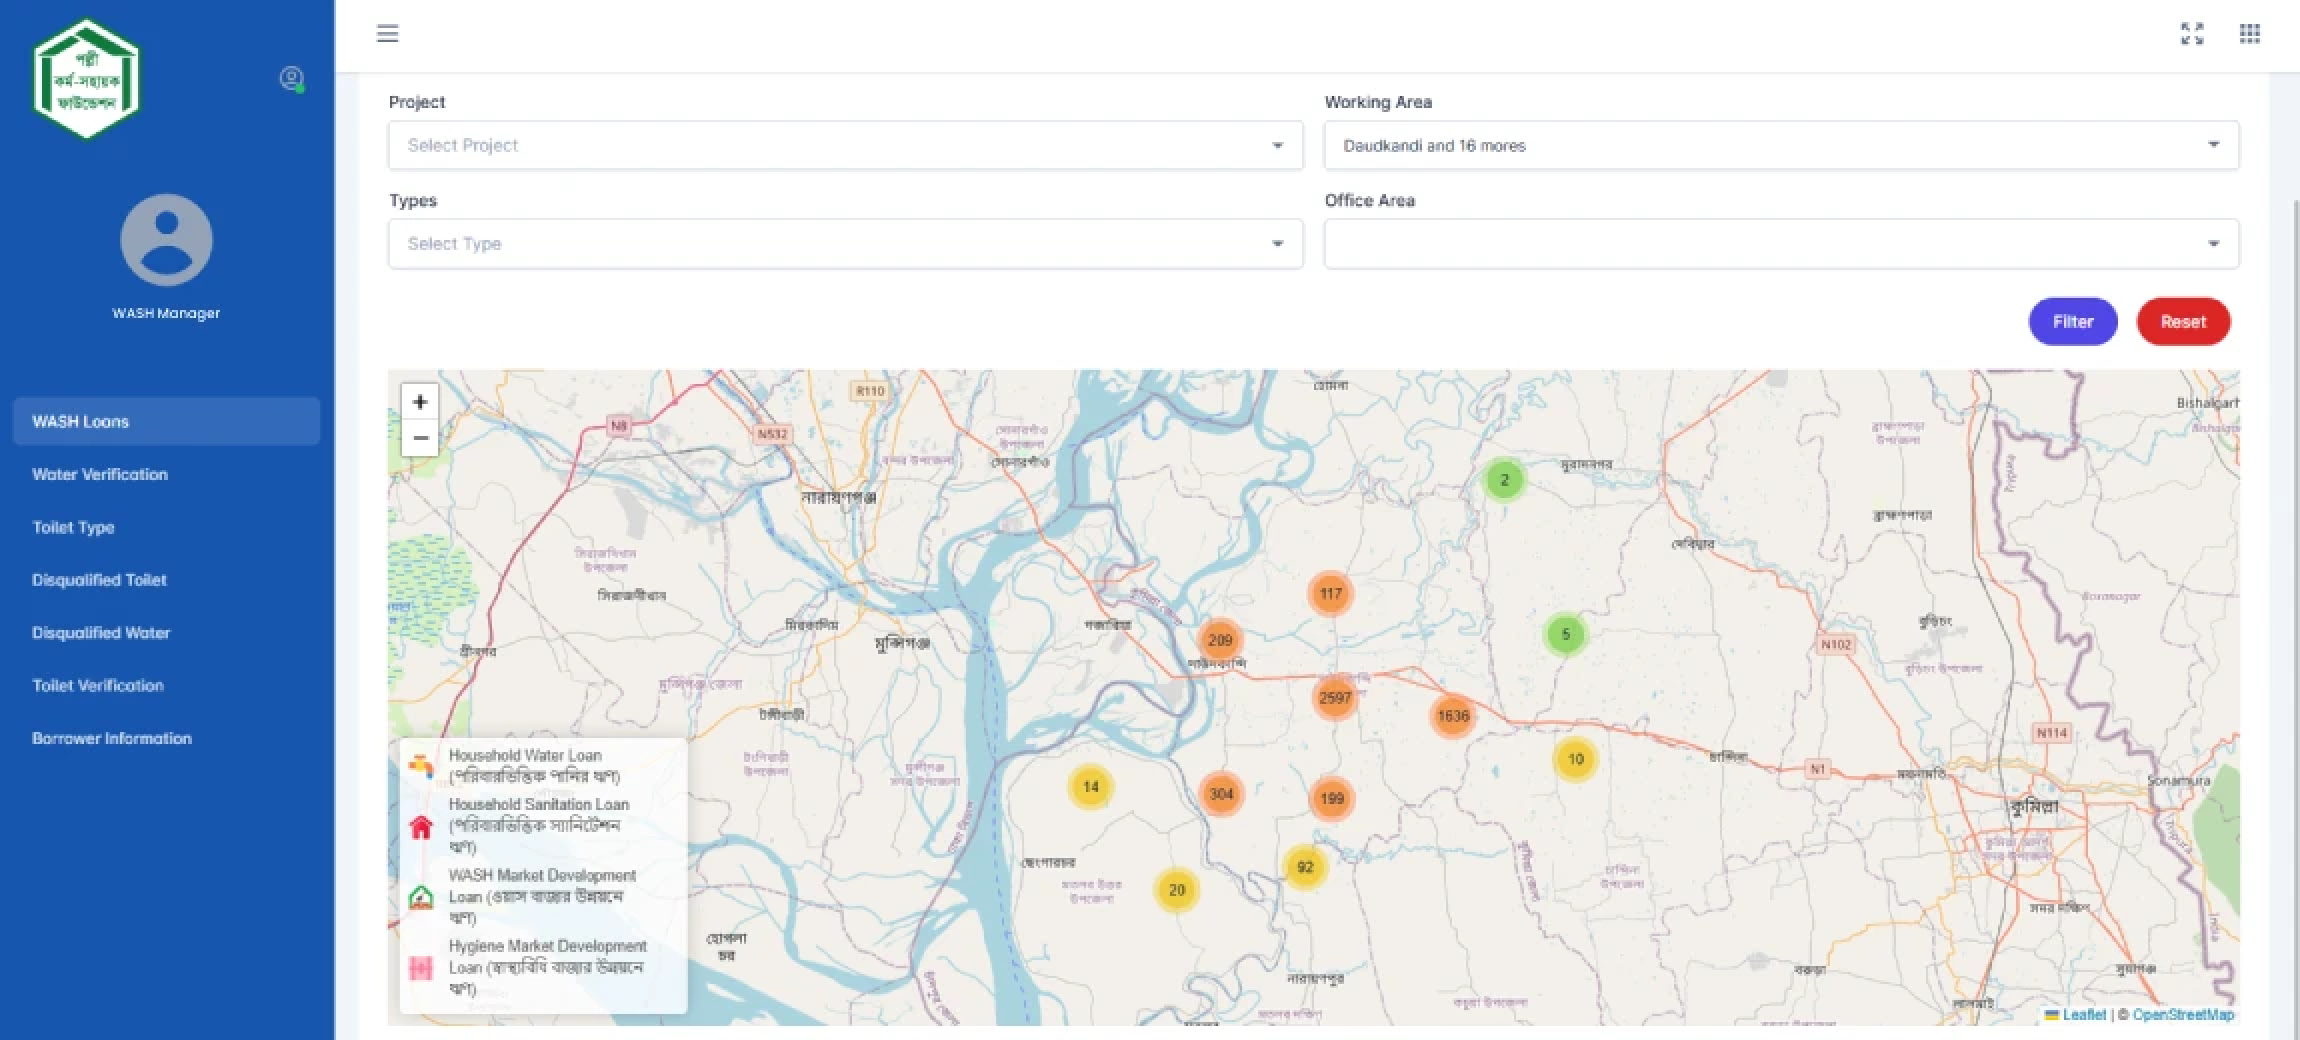This screenshot has height=1040, width=2300.
Task: Open Disqualified Water in sidebar
Action: coord(101,633)
